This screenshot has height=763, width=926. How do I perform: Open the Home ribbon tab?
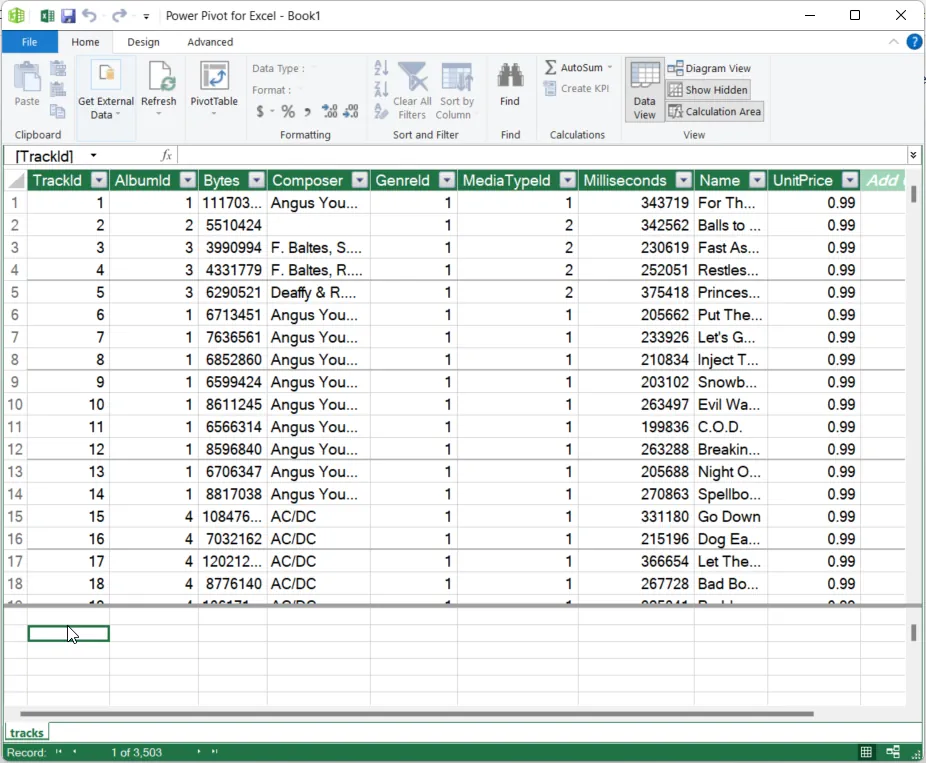point(85,42)
